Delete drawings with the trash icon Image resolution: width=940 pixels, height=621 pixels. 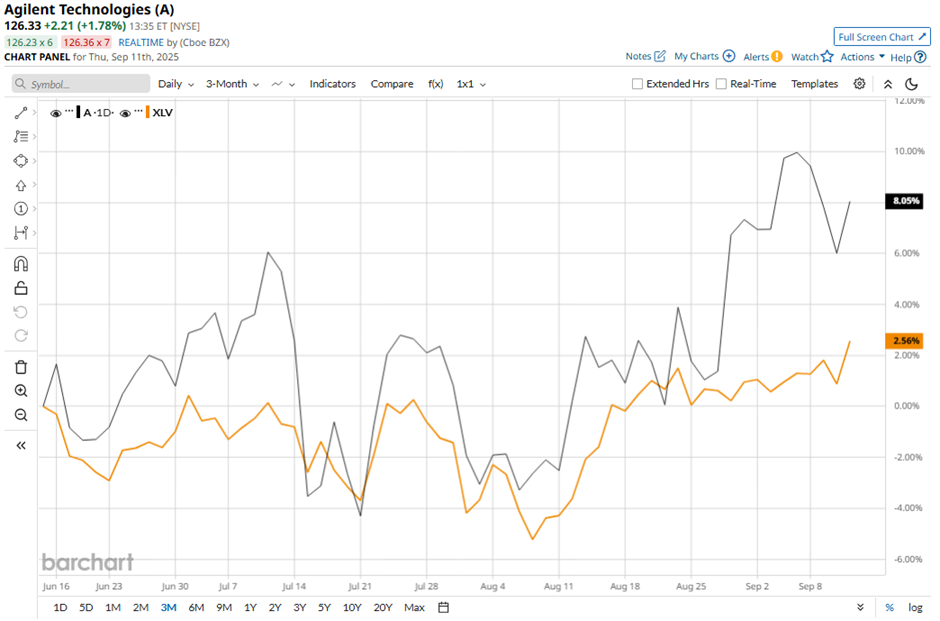pos(21,367)
